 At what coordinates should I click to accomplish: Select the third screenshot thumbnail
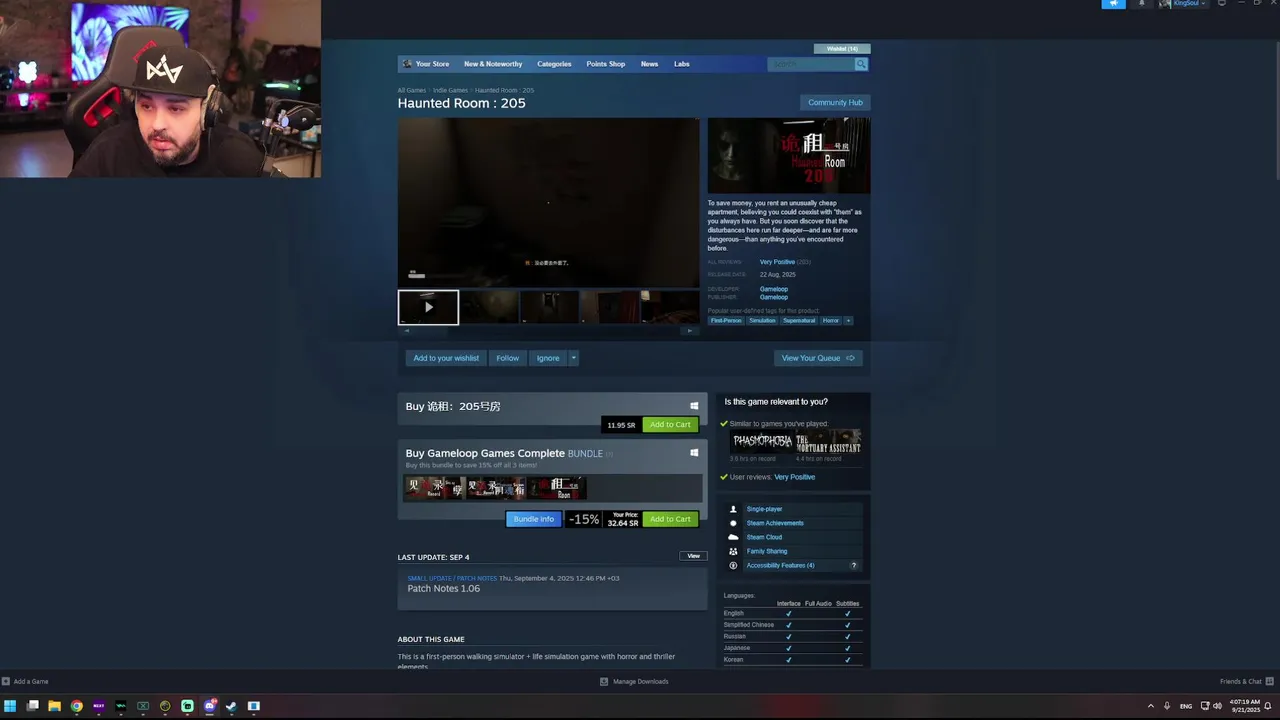pyautogui.click(x=549, y=307)
